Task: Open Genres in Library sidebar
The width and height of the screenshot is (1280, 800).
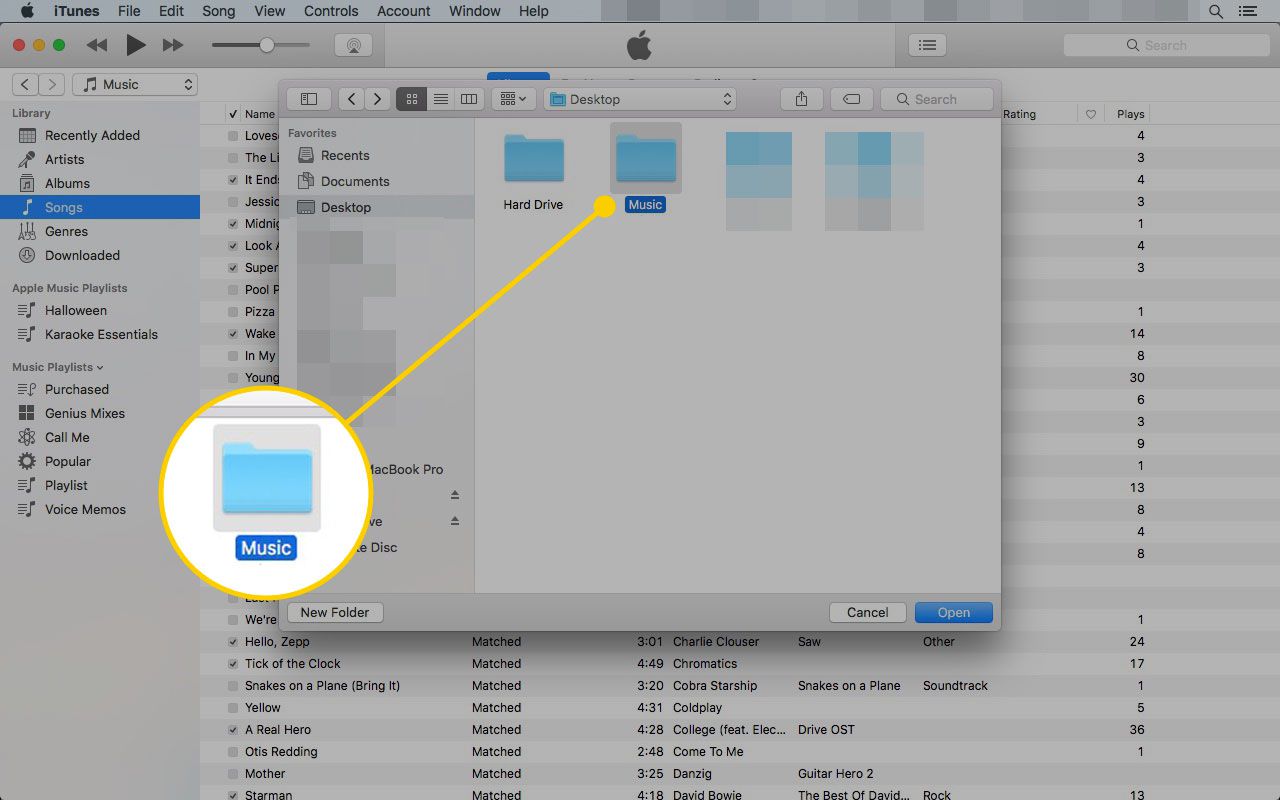Action: (66, 231)
